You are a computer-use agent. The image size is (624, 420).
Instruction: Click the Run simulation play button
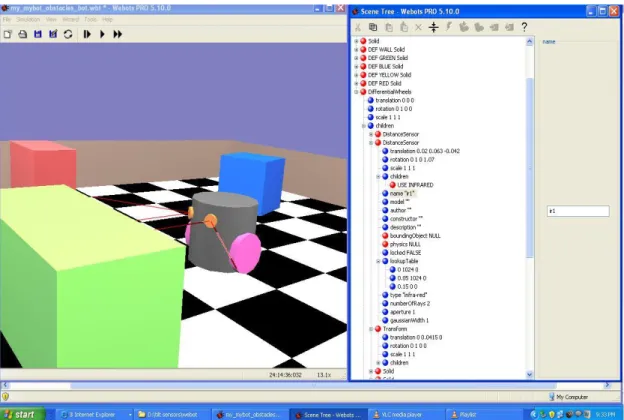(x=102, y=34)
